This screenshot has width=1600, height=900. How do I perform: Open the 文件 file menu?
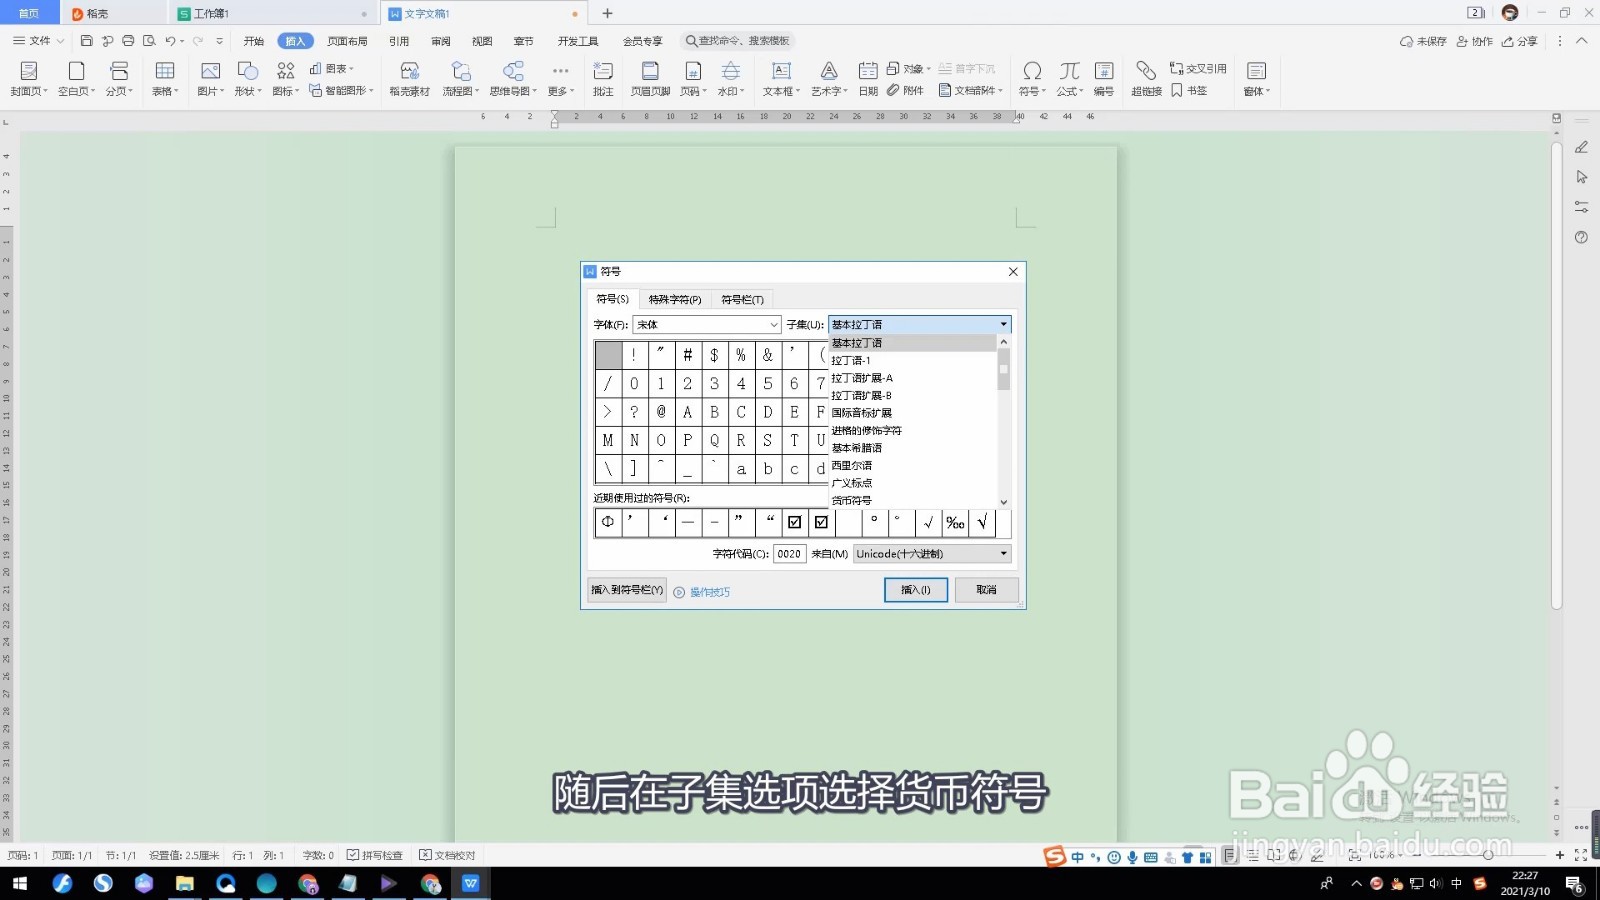[38, 41]
